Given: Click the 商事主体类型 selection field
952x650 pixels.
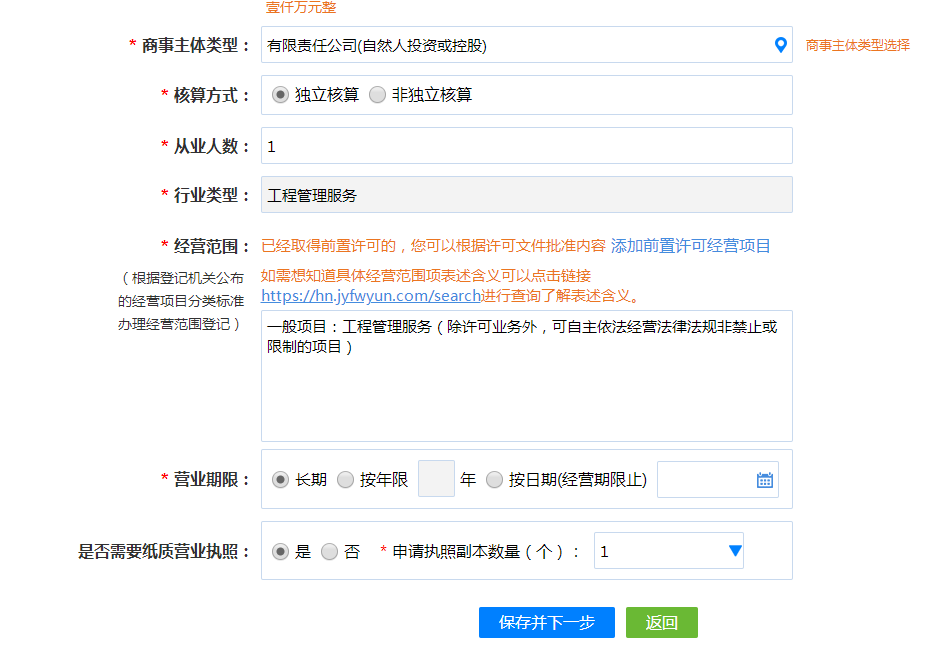Looking at the screenshot, I should coord(526,45).
